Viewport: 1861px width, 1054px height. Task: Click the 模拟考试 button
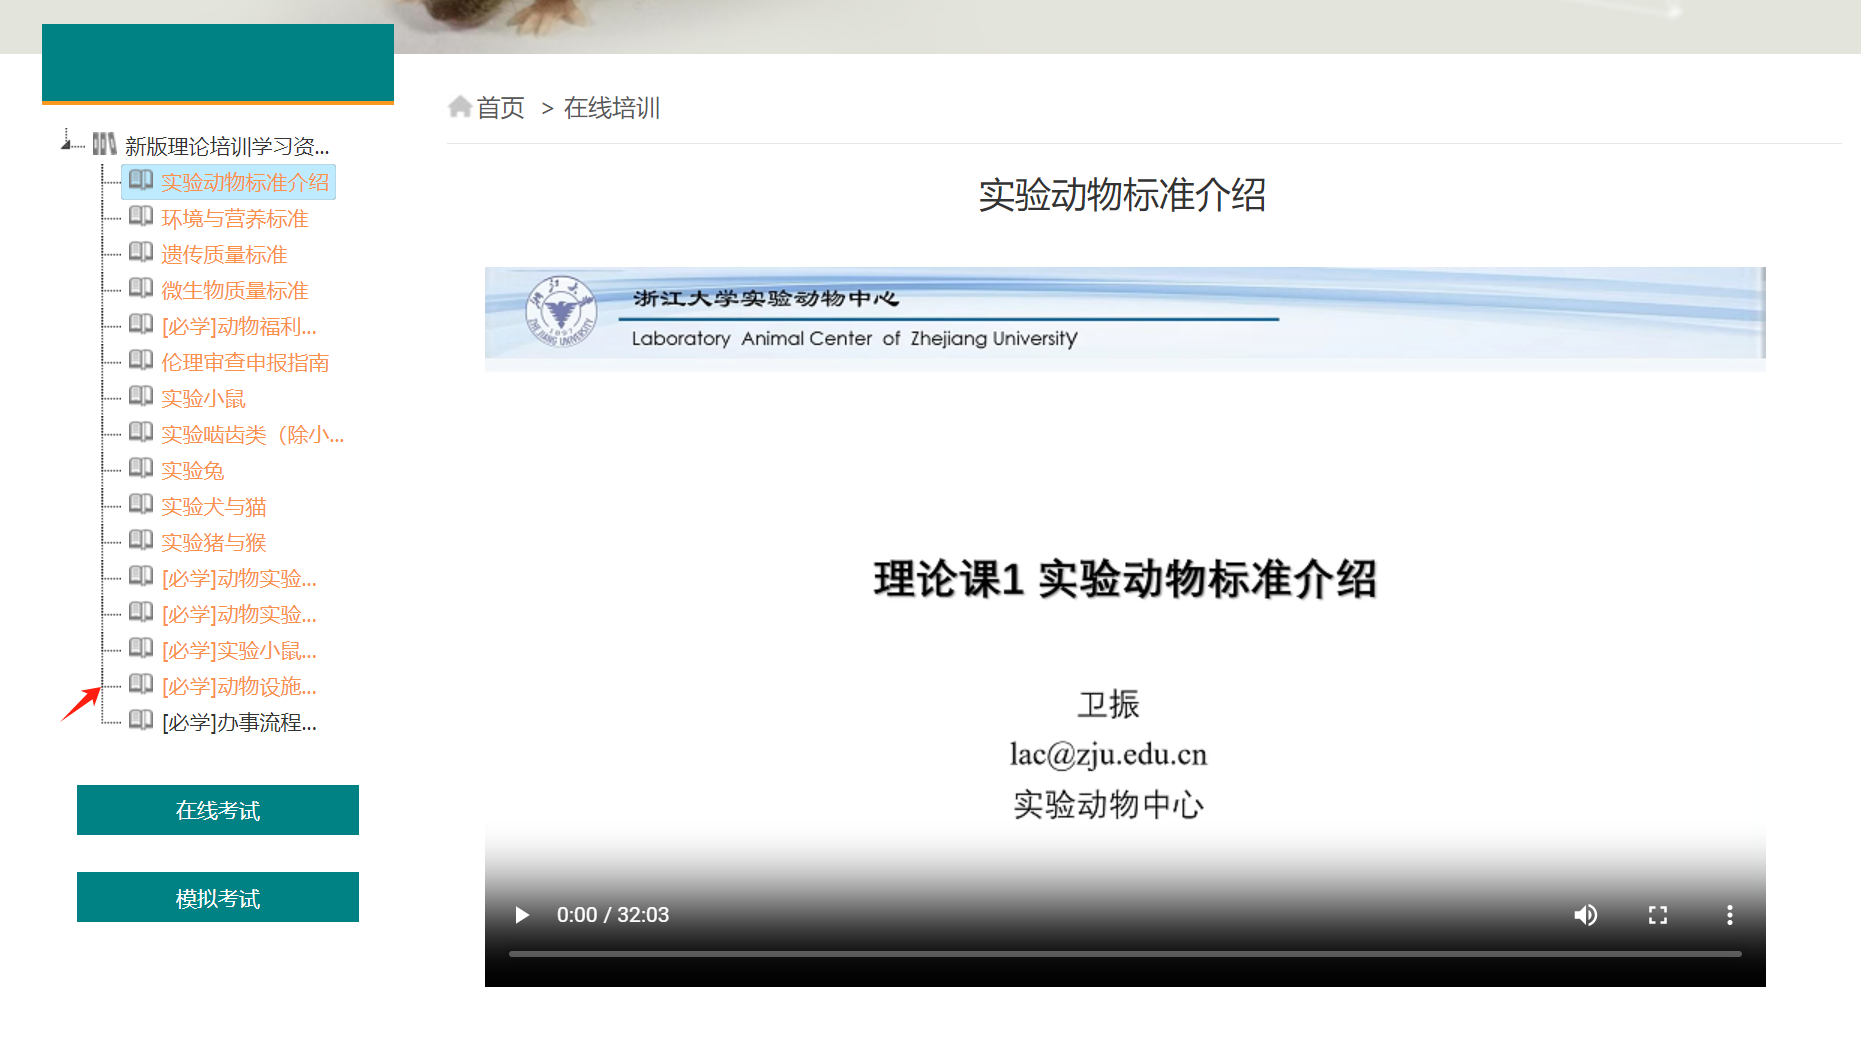[218, 897]
